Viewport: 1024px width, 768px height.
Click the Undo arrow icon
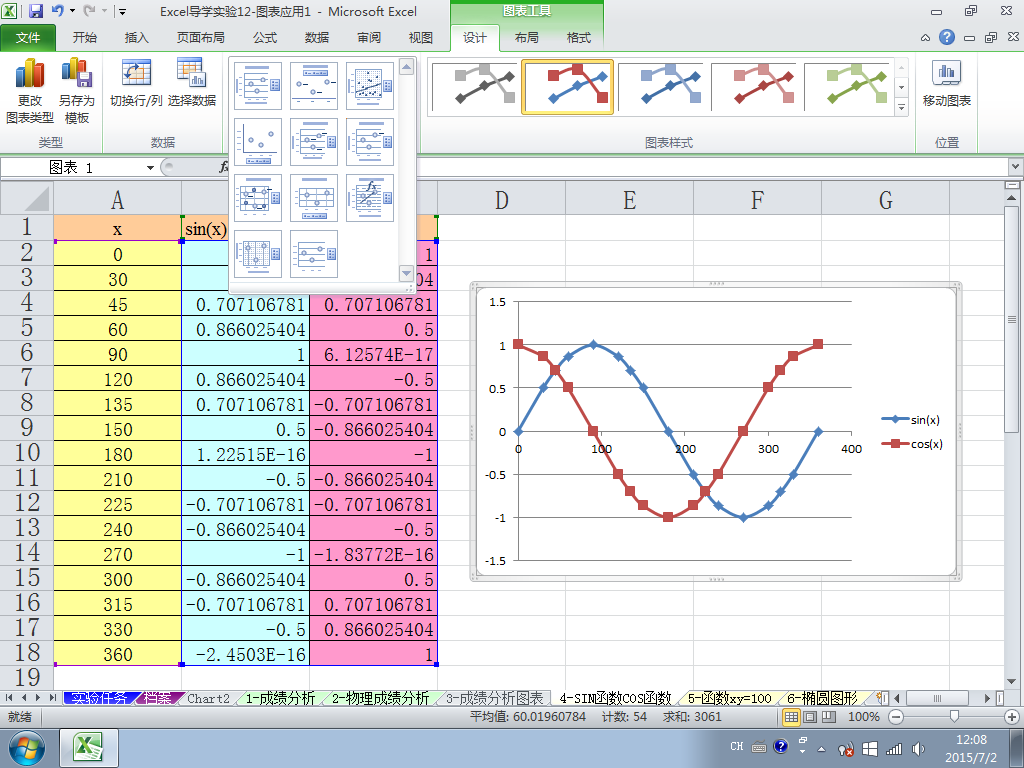coord(57,11)
